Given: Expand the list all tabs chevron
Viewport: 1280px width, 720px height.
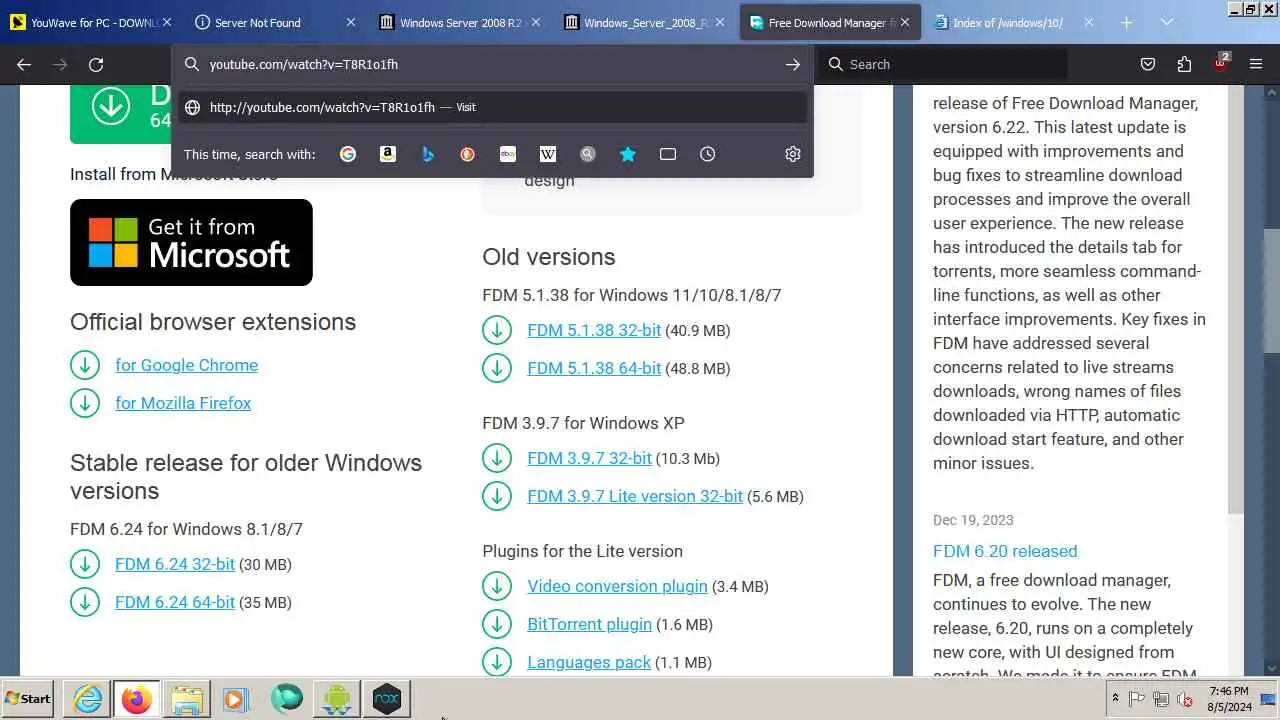Looking at the screenshot, I should pos(1167,22).
